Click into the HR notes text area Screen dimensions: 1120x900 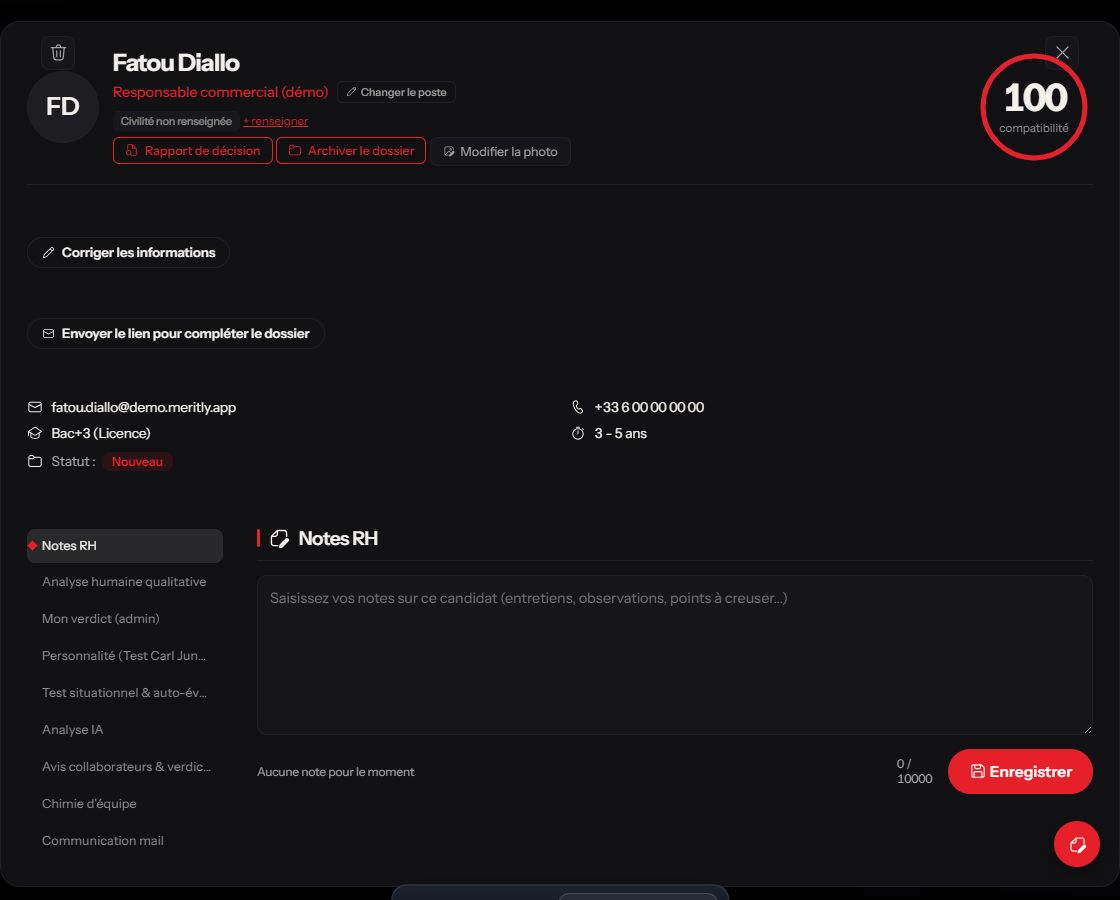click(x=674, y=655)
